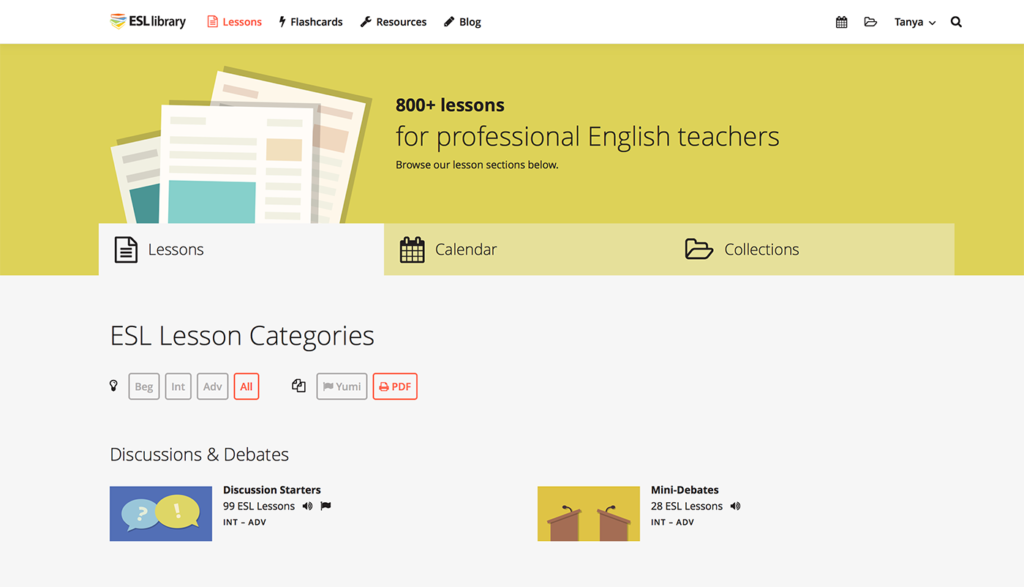The height and width of the screenshot is (587, 1024).
Task: Click the copy pages icon beside Yumi
Action: (298, 386)
